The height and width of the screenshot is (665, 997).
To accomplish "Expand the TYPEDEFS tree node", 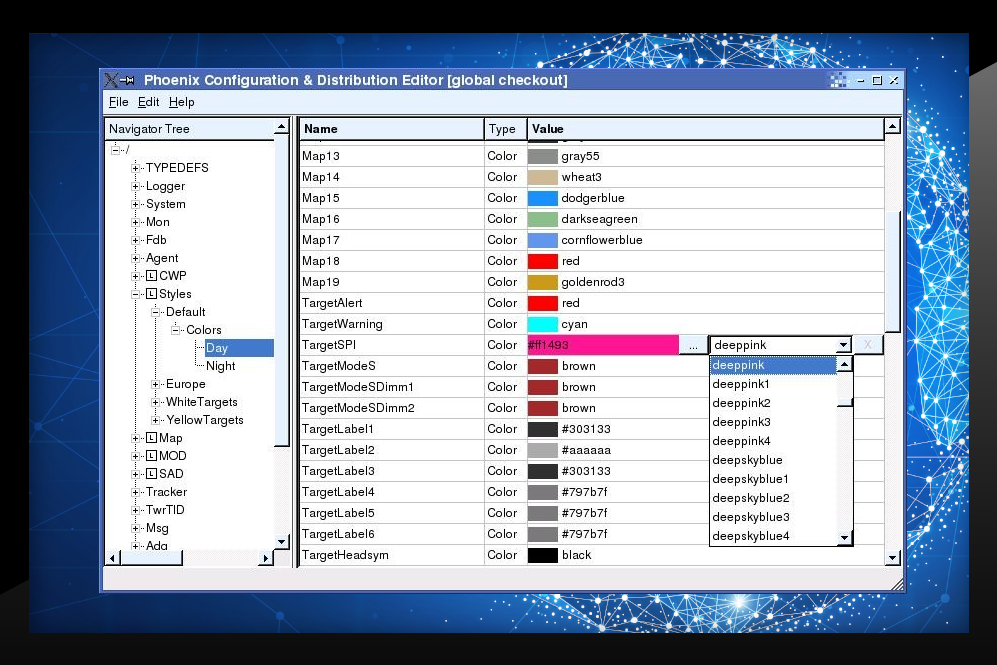I will pos(136,168).
